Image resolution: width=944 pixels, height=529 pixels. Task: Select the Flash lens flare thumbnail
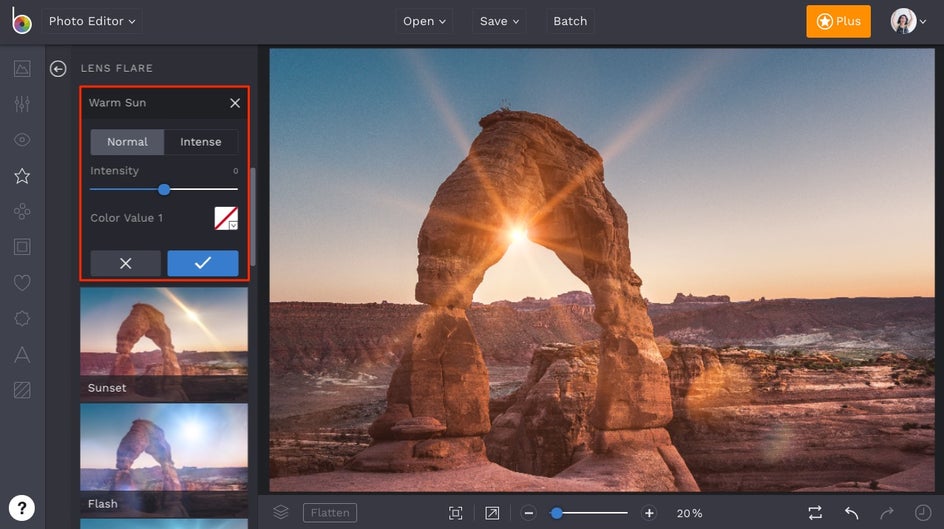pos(164,460)
